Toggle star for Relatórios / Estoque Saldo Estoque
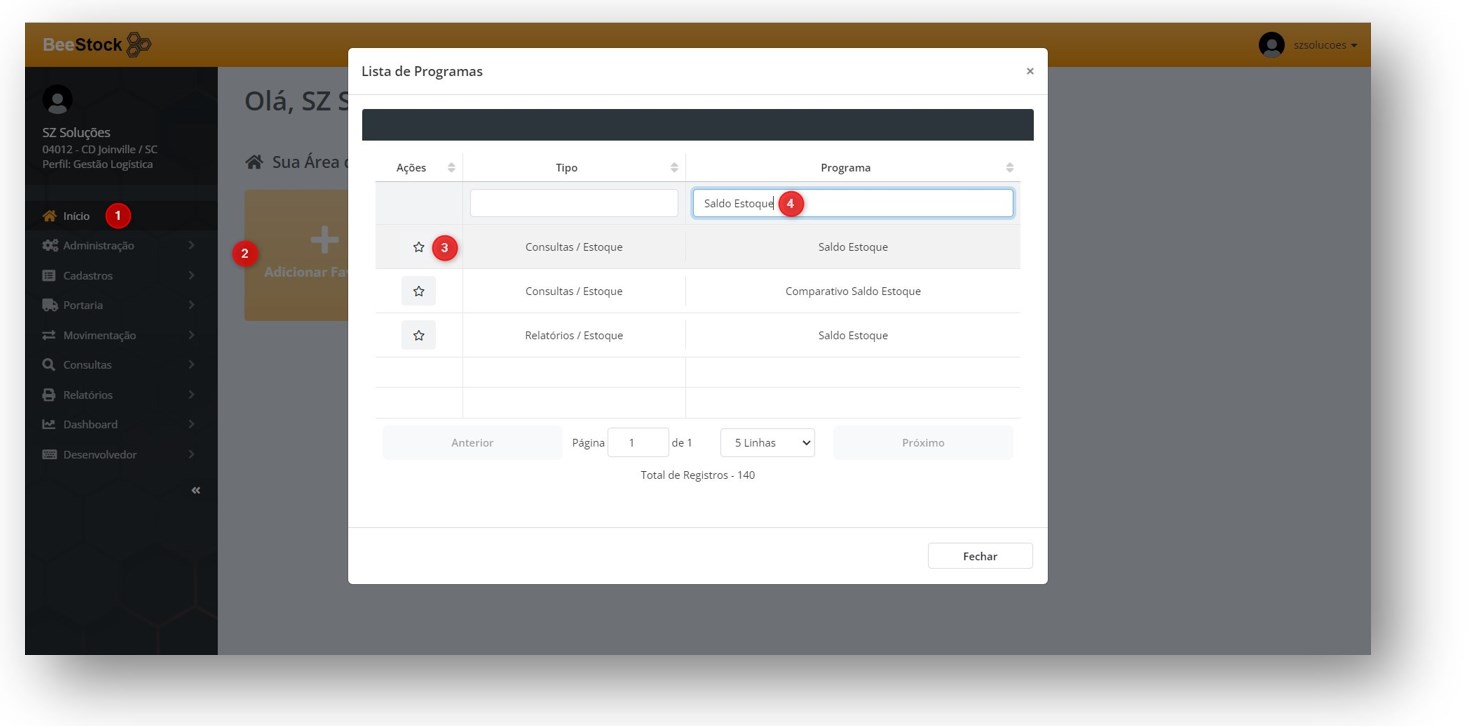Viewport: 1469px width, 726px height. coord(418,335)
